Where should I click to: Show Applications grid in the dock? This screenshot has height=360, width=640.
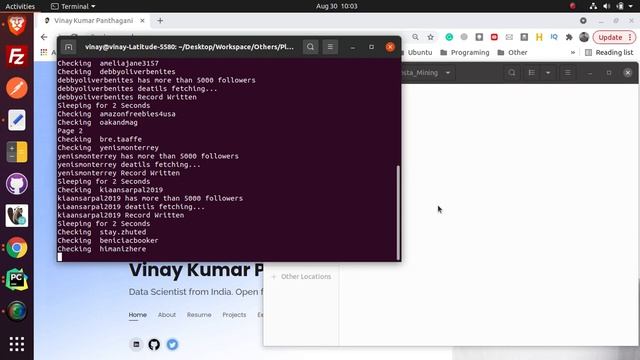[x=17, y=344]
